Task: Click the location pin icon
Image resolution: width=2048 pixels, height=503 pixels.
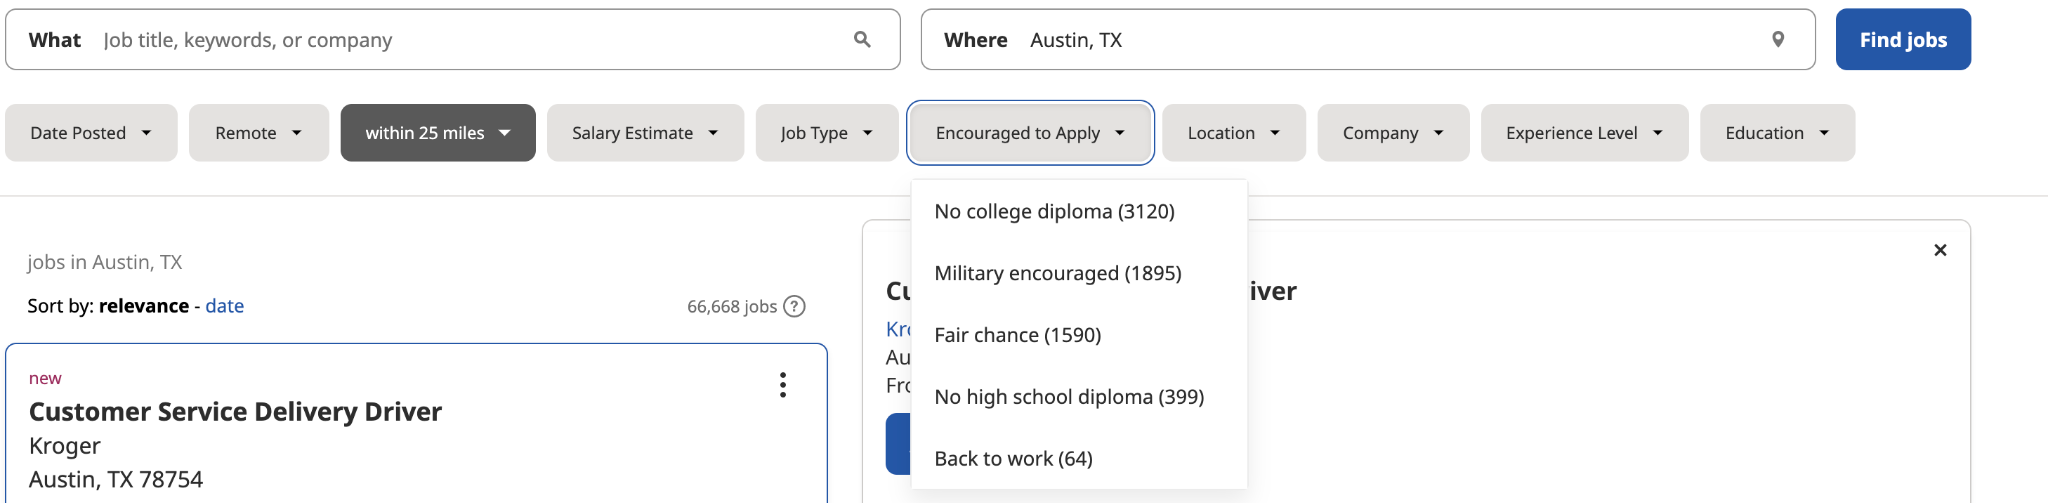Action: pos(1778,40)
